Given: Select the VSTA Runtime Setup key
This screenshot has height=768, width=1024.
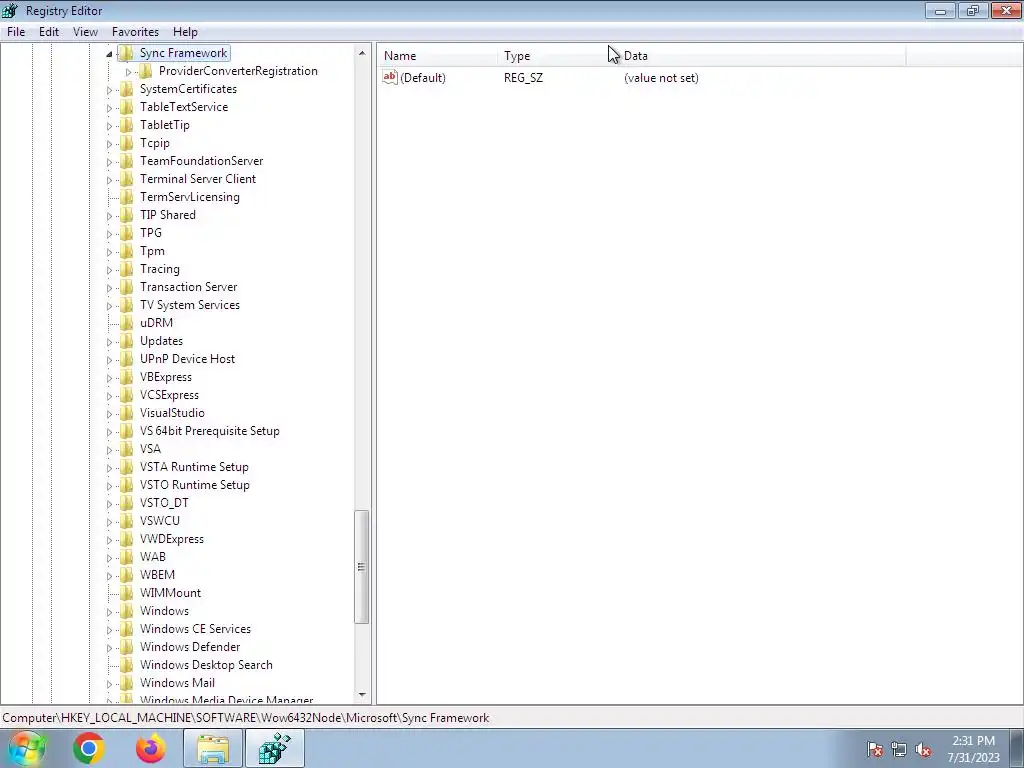Looking at the screenshot, I should [x=194, y=467].
